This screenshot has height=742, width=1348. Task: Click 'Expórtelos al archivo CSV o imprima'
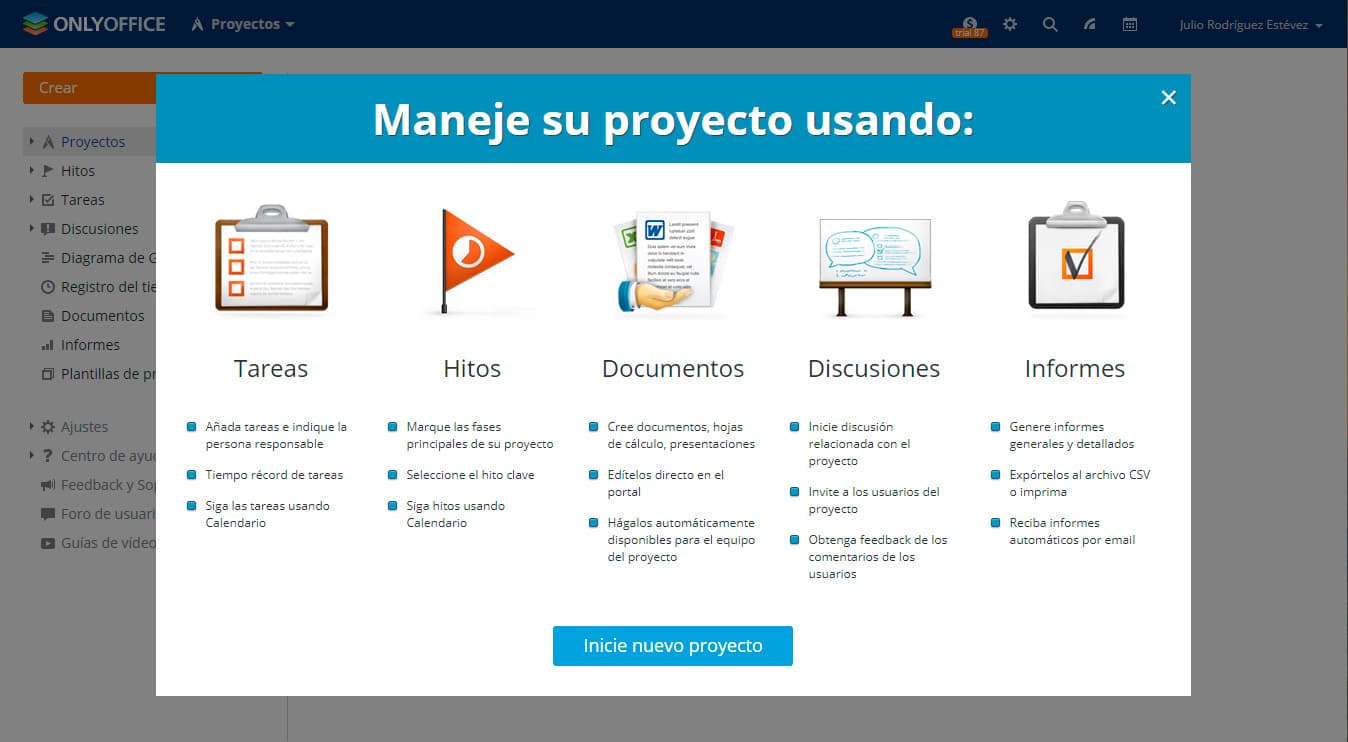pos(1080,483)
